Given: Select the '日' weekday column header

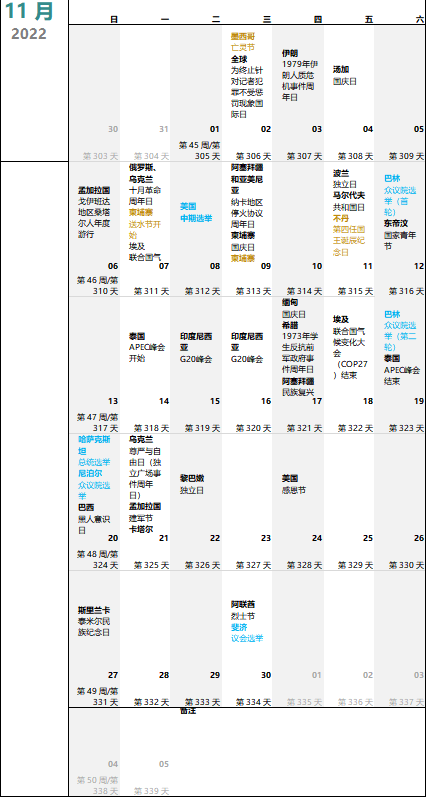Looking at the screenshot, I should [x=115, y=20].
